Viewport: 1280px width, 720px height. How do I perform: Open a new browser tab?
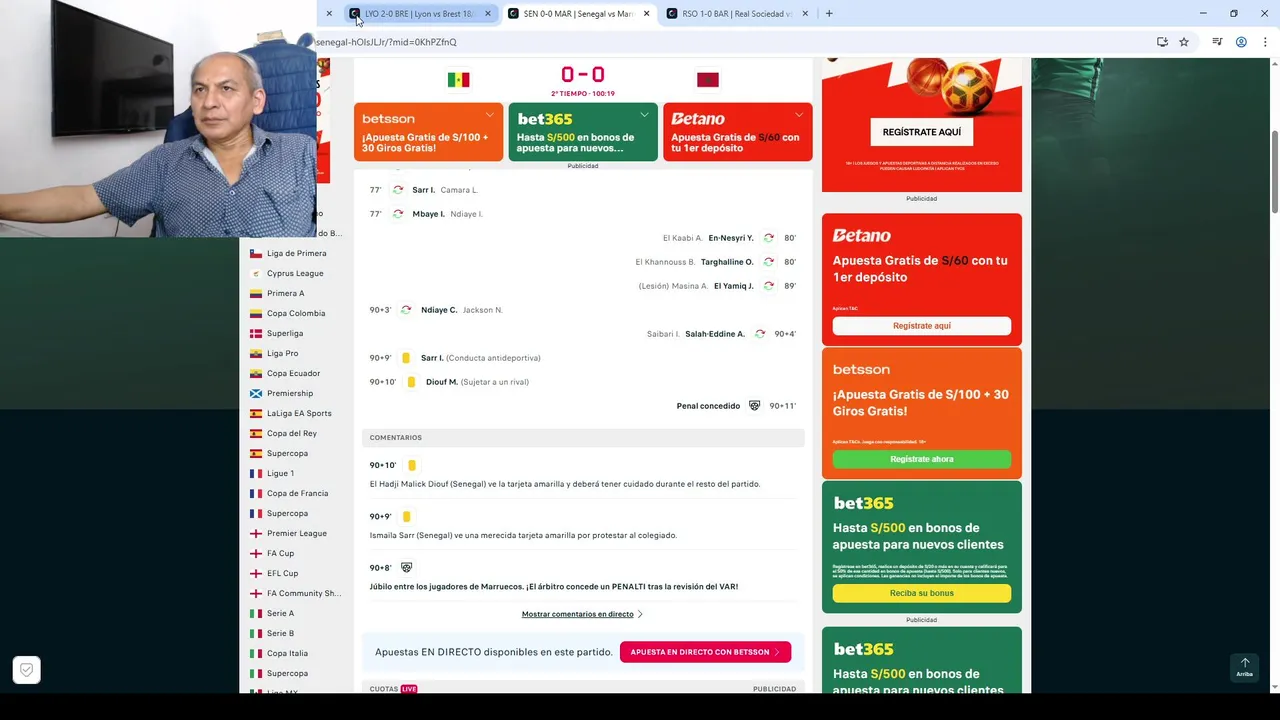coord(829,14)
